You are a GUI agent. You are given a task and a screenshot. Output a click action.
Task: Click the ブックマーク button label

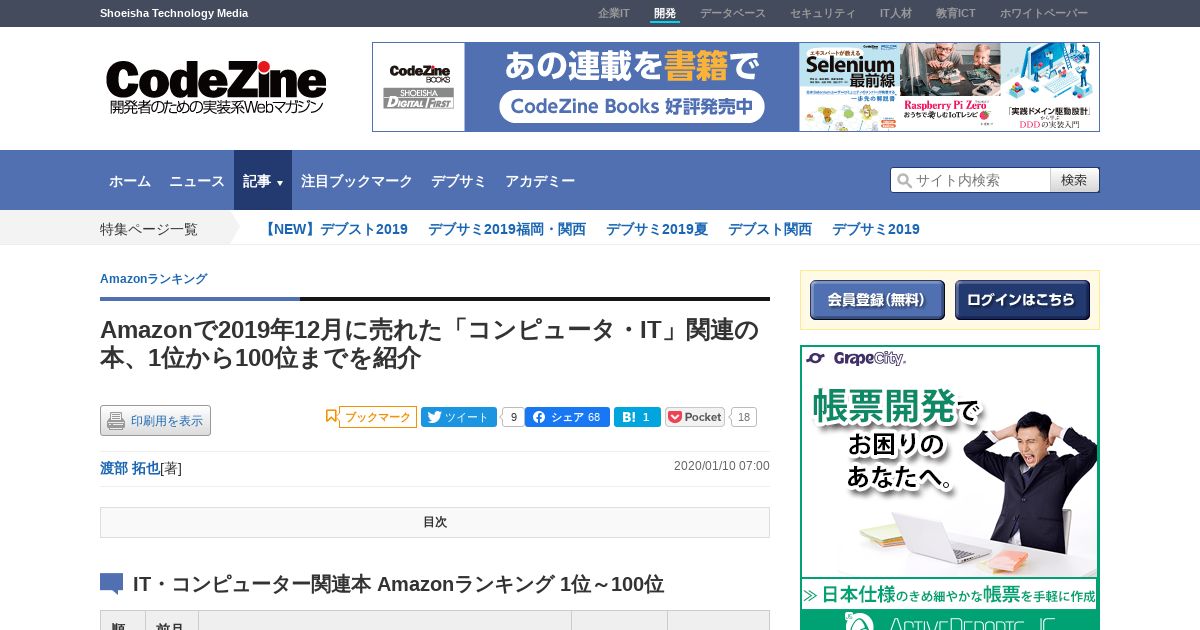point(378,417)
